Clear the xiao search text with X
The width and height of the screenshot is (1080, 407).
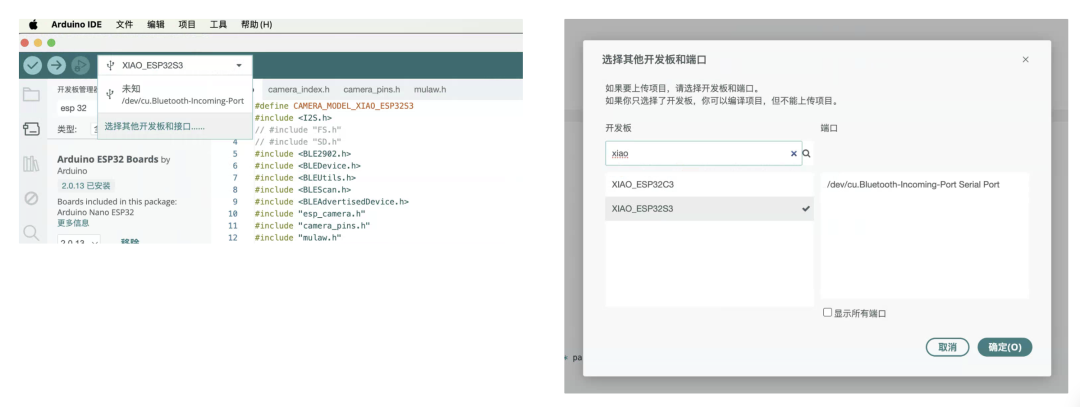tap(793, 154)
